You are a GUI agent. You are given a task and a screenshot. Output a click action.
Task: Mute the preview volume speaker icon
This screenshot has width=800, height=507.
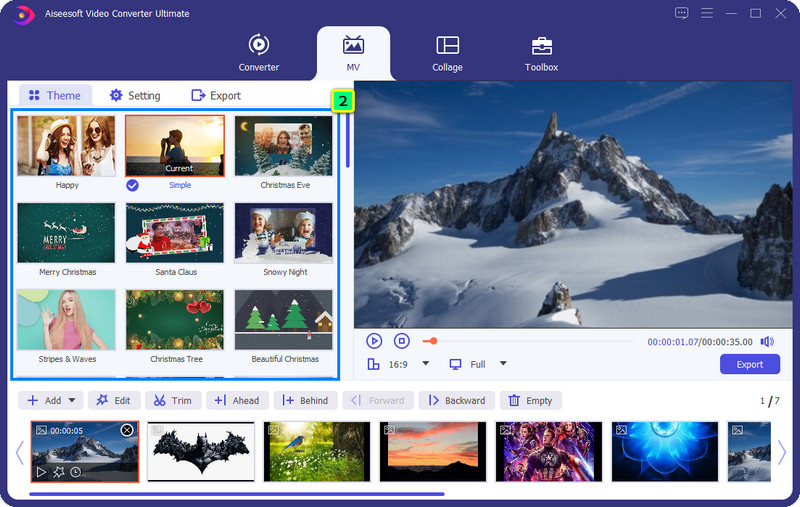point(767,341)
